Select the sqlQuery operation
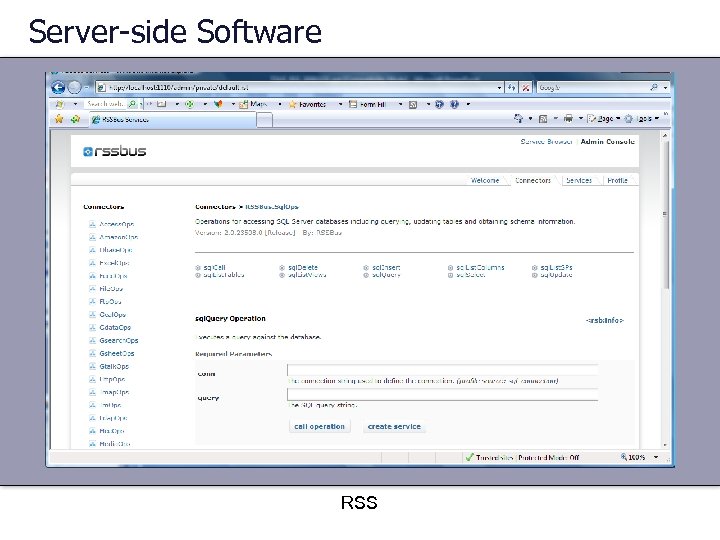This screenshot has width=720, height=540. [386, 275]
